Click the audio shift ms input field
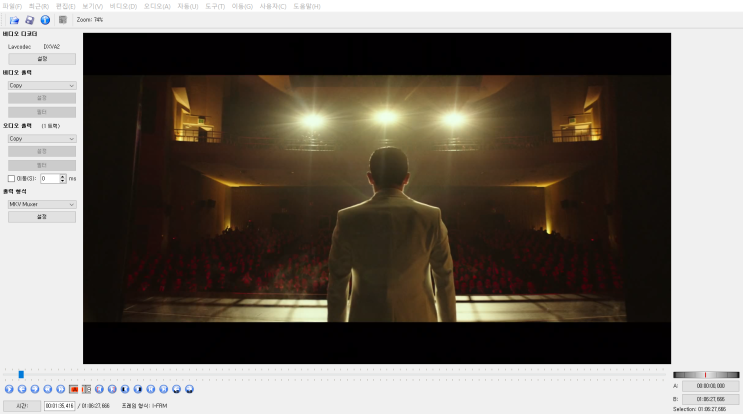Image resolution: width=743 pixels, height=414 pixels. click(x=50, y=179)
